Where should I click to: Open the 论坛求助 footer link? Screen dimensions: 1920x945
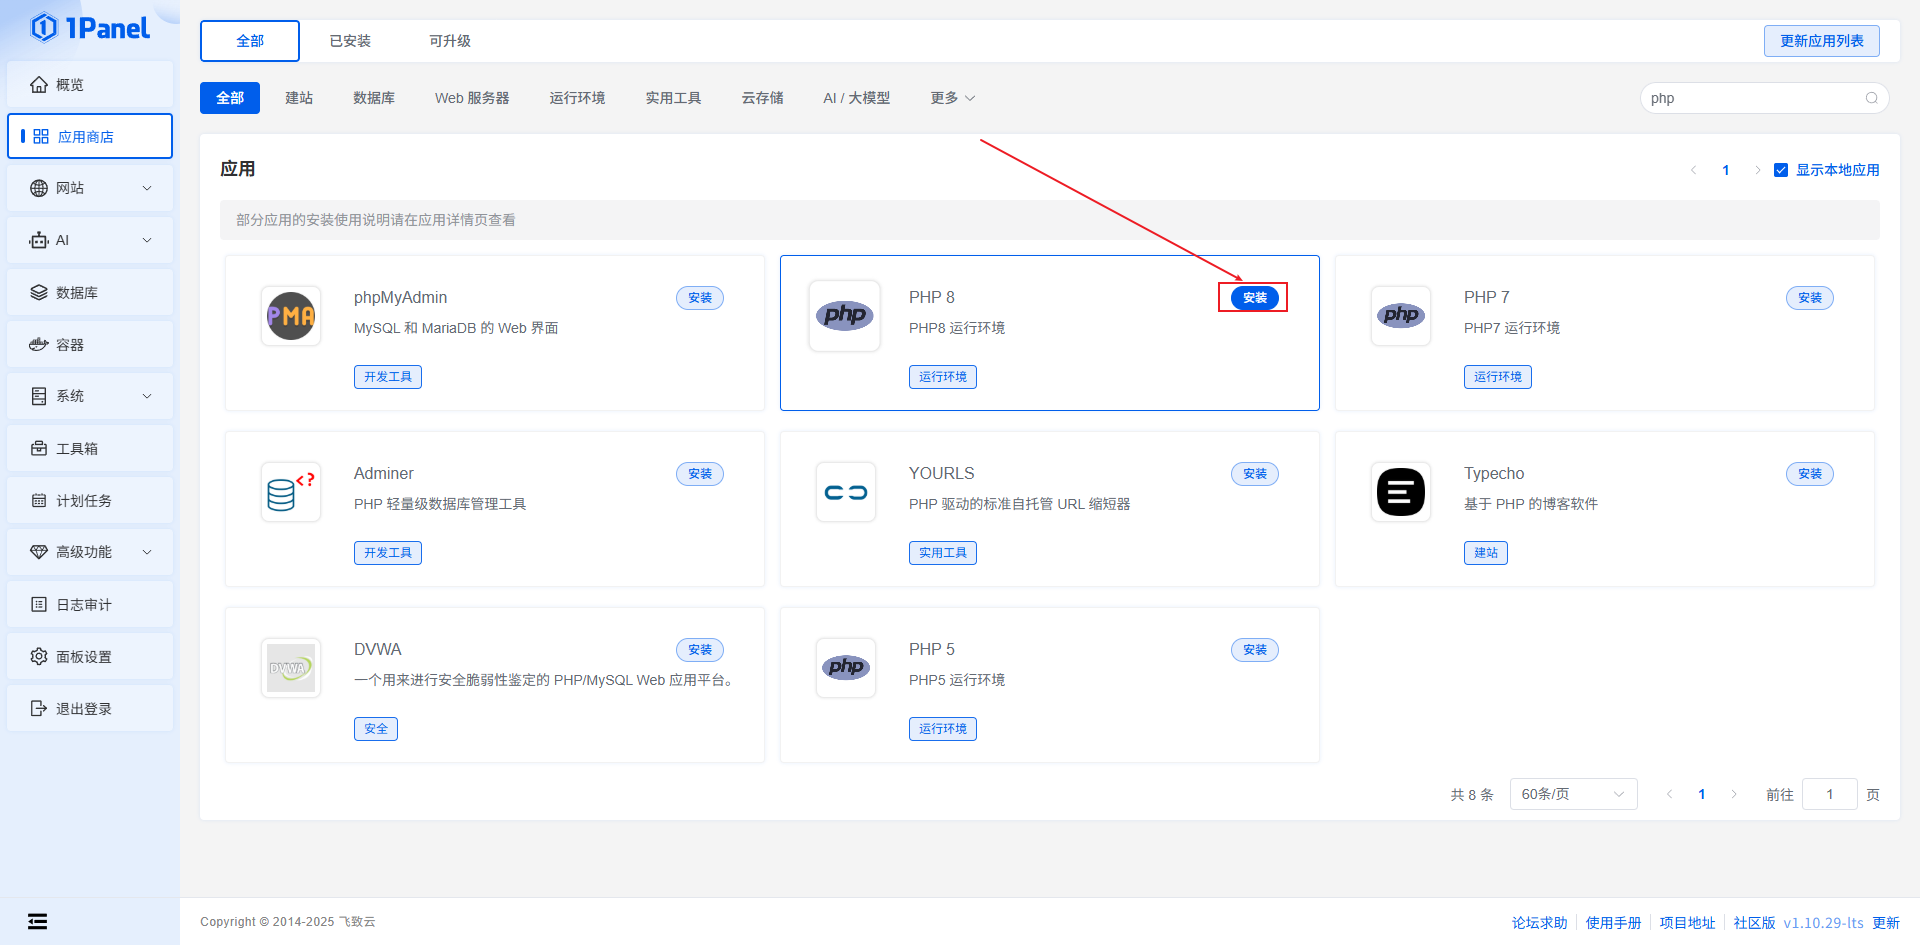pyautogui.click(x=1540, y=923)
